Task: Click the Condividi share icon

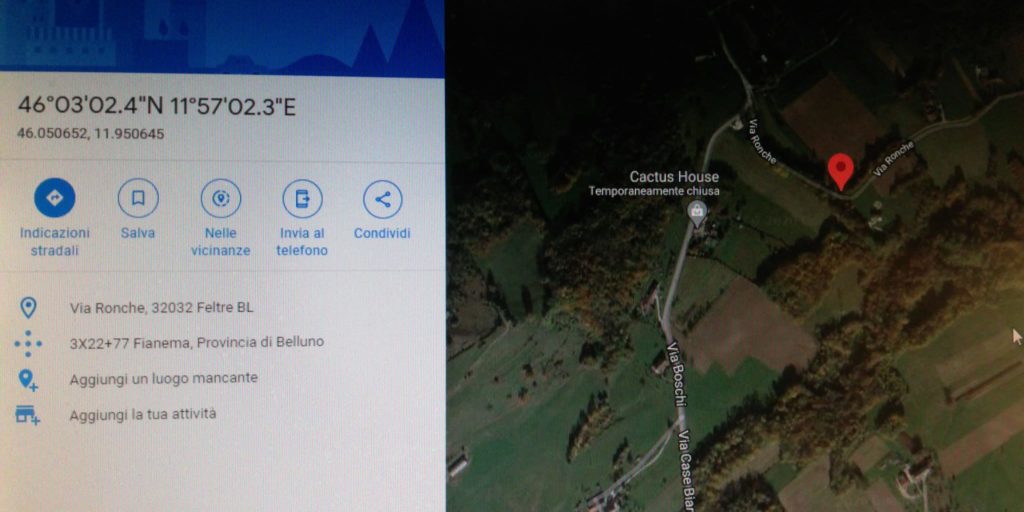Action: pyautogui.click(x=383, y=200)
